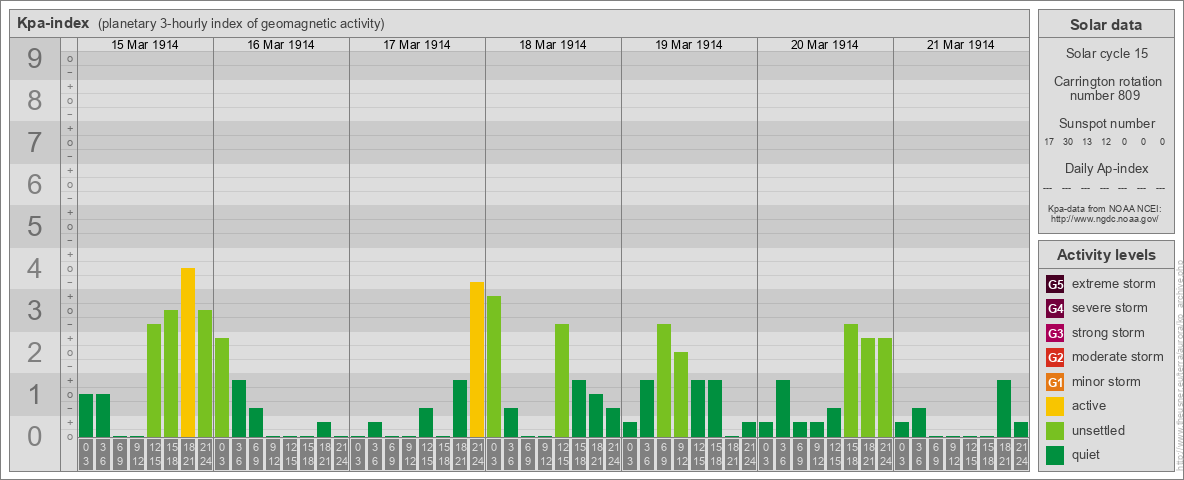The image size is (1184, 480).
Task: Click the light green 6-9 bar on 19 Mar
Action: point(664,380)
